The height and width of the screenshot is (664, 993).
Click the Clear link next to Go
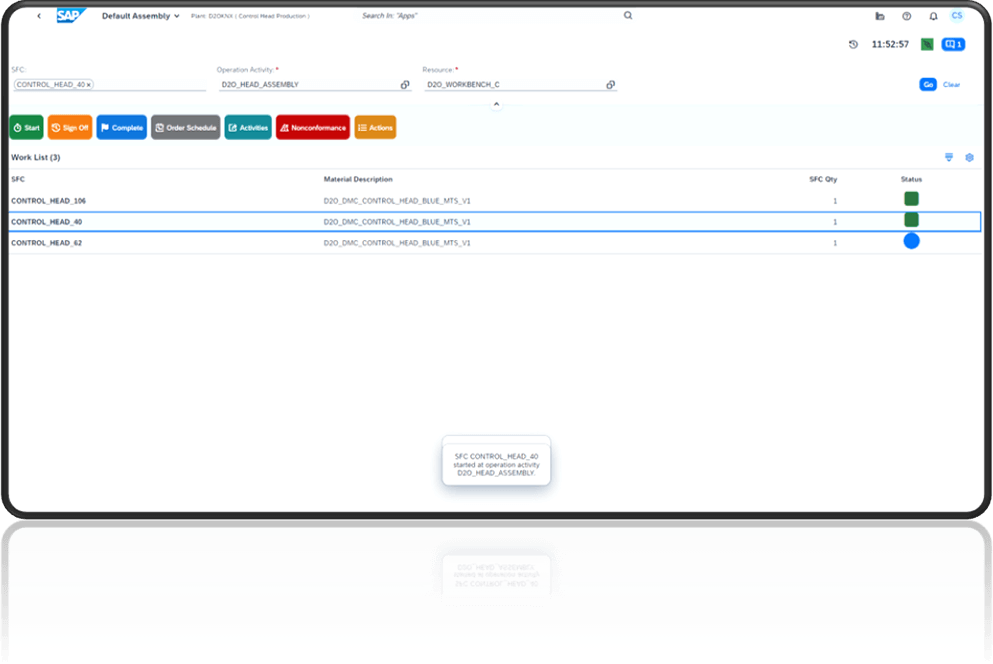coord(950,84)
